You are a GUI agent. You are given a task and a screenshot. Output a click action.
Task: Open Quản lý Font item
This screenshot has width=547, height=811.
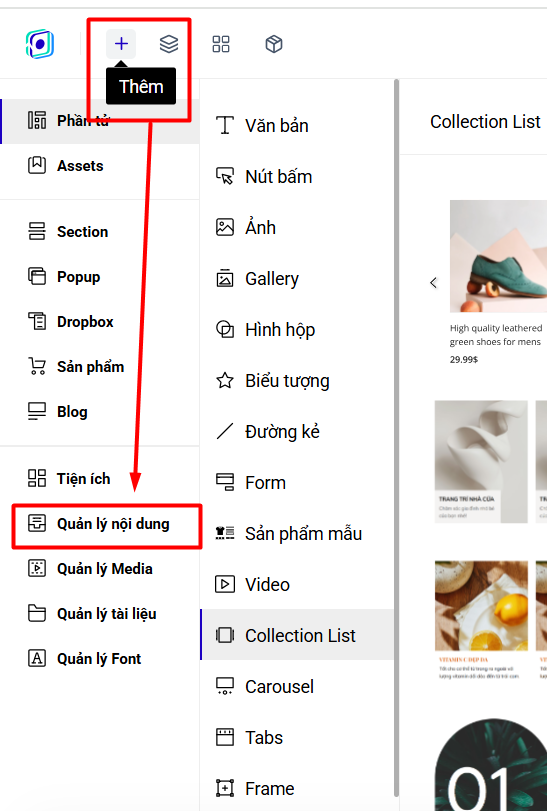coord(100,658)
